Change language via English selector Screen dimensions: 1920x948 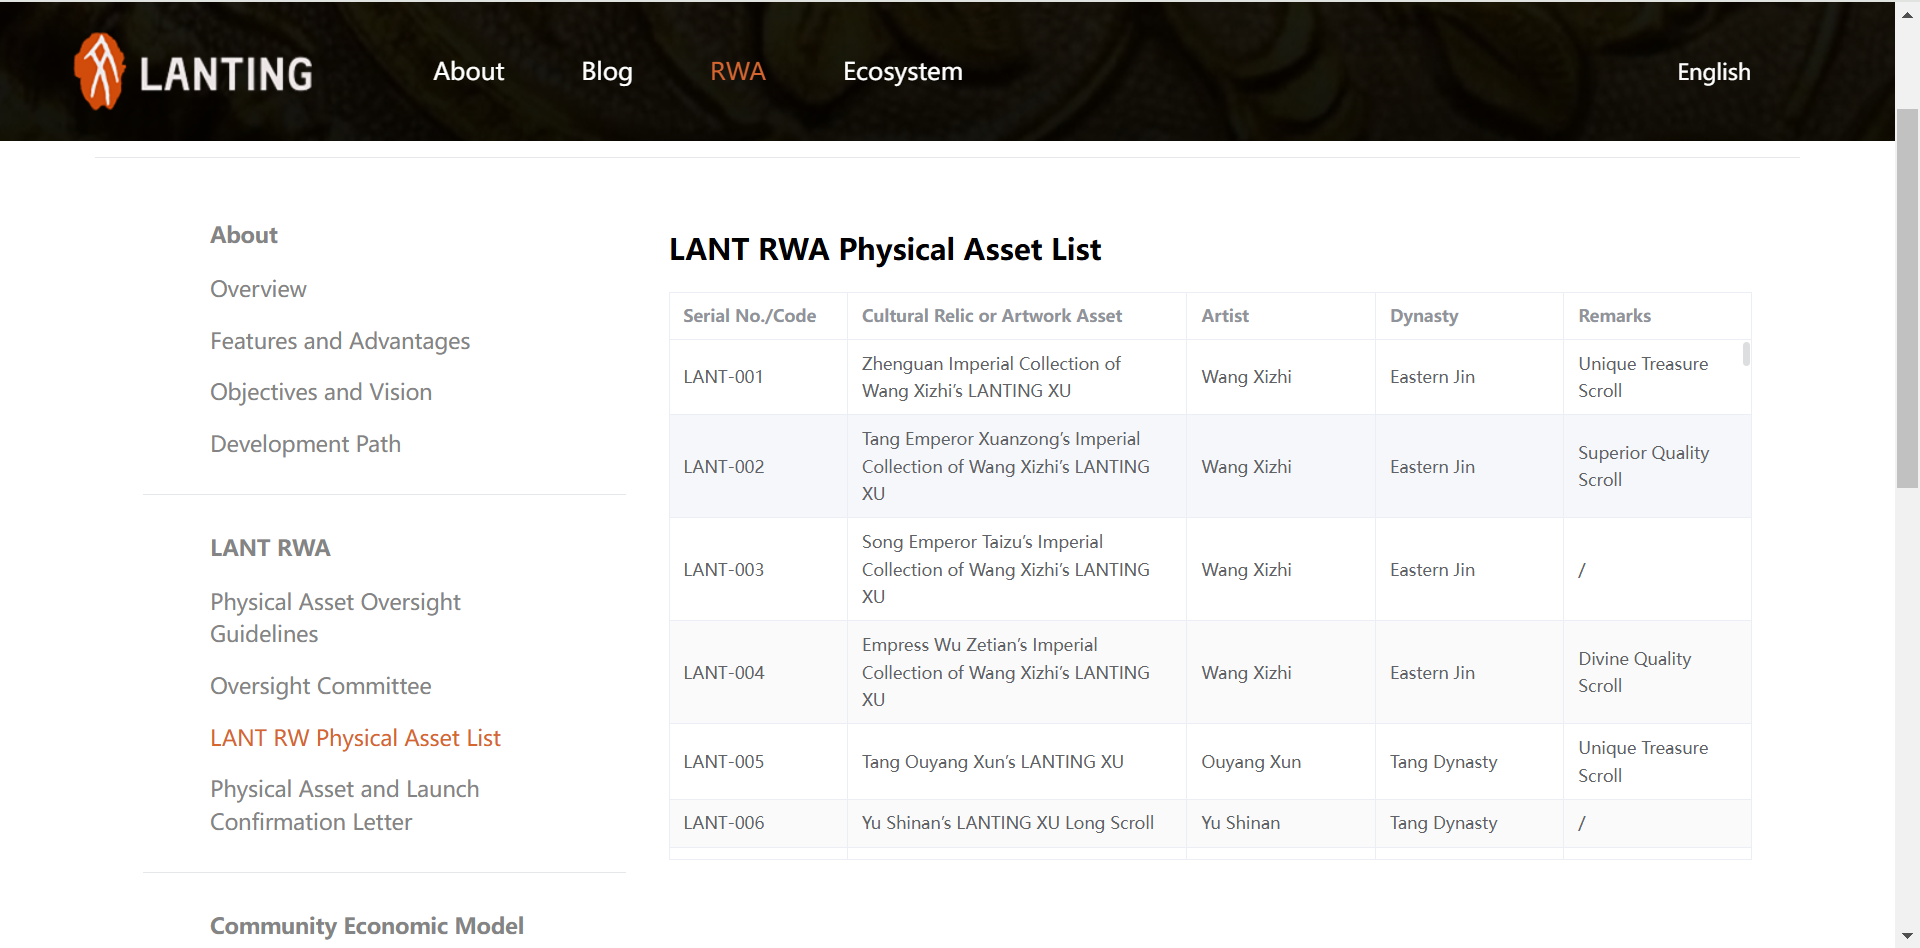[x=1713, y=72]
